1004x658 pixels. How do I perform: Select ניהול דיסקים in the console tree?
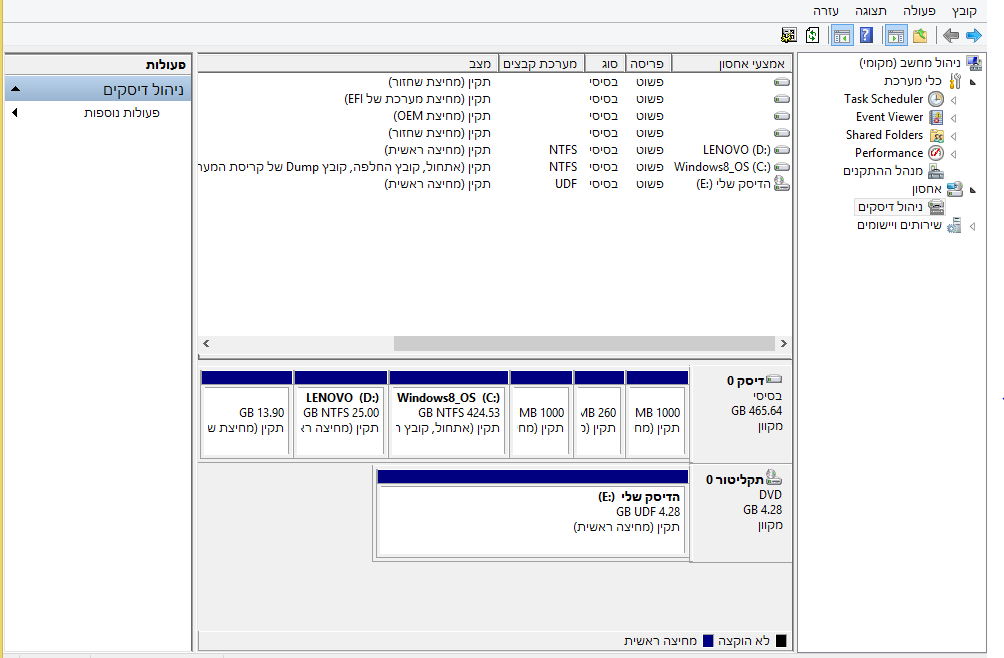890,207
